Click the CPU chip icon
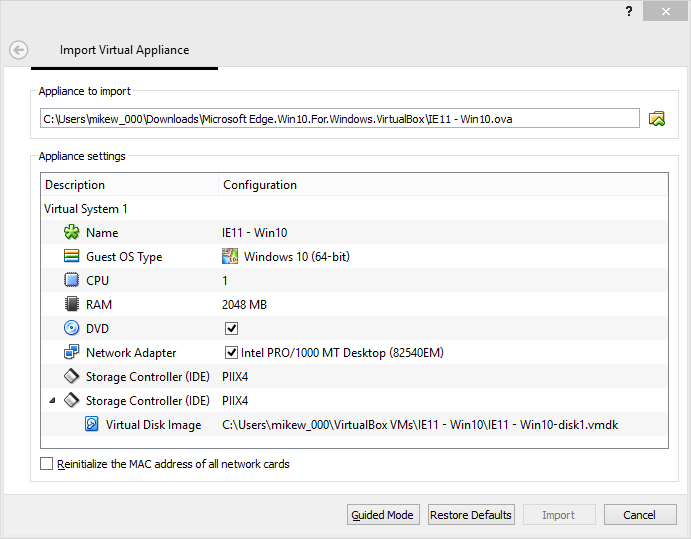The height and width of the screenshot is (539, 691). pyautogui.click(x=71, y=280)
